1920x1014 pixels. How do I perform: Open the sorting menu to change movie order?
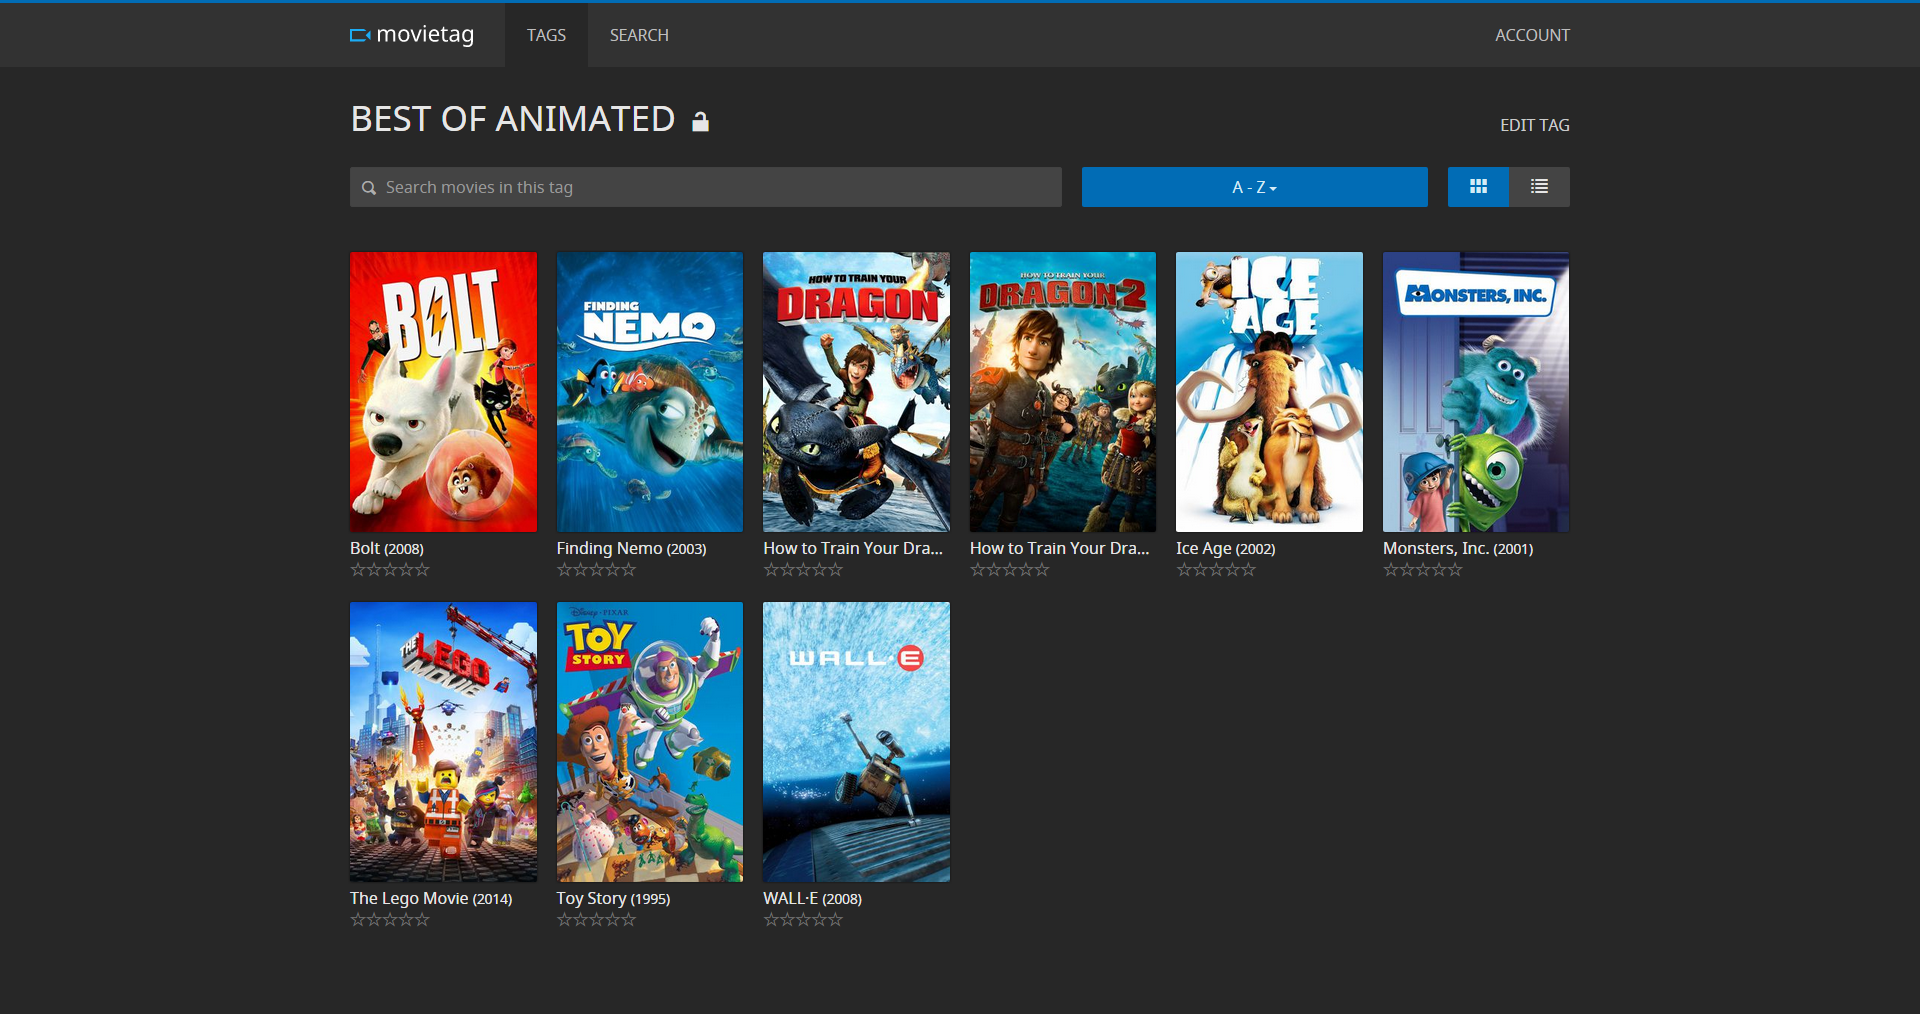coord(1254,187)
